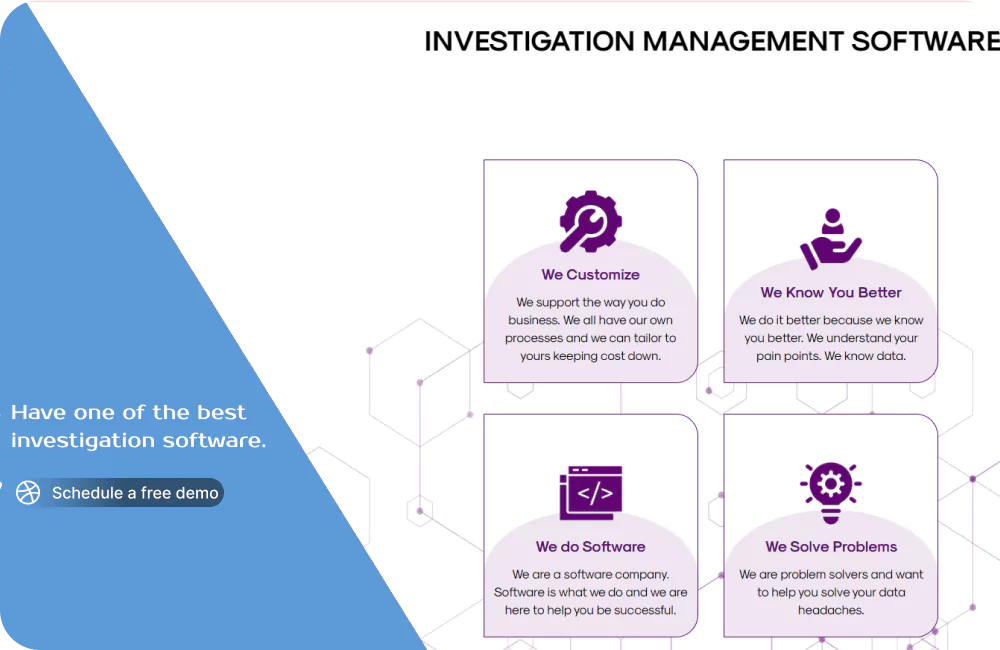This screenshot has width=1000, height=650.
Task: Click the Investigation Management Software title
Action: click(712, 41)
